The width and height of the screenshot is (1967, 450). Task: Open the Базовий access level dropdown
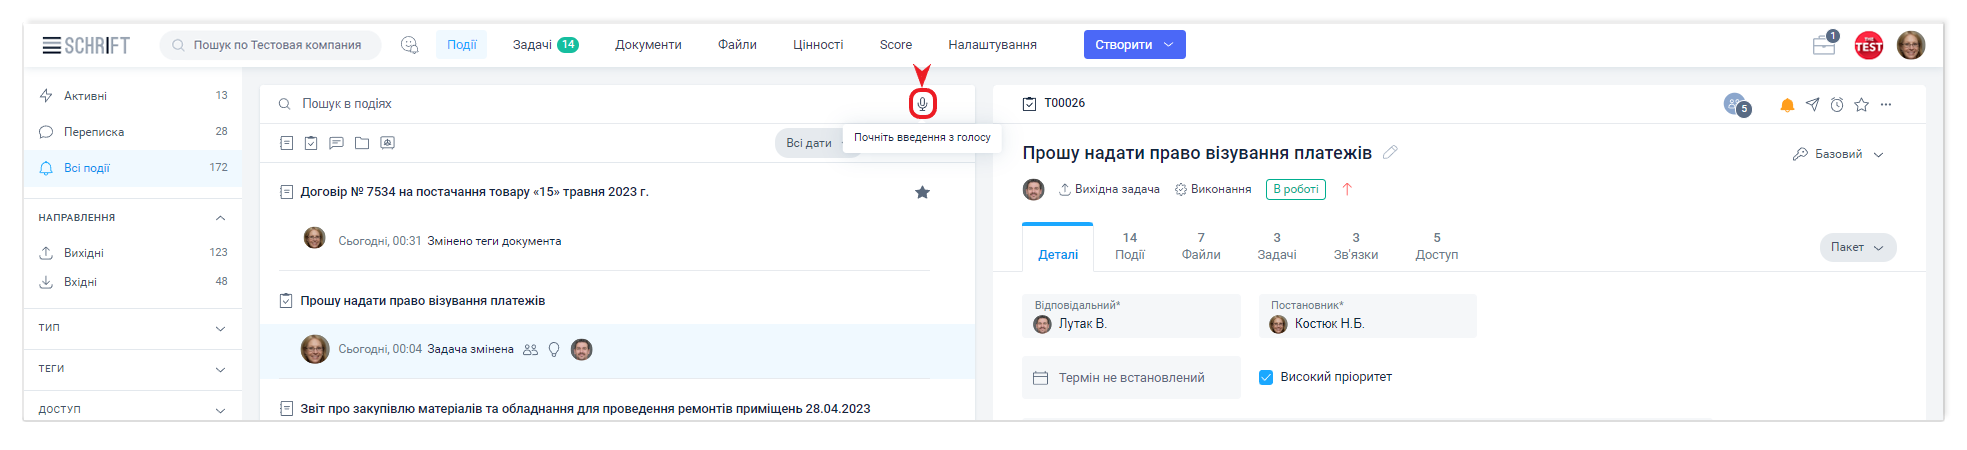click(x=1838, y=154)
